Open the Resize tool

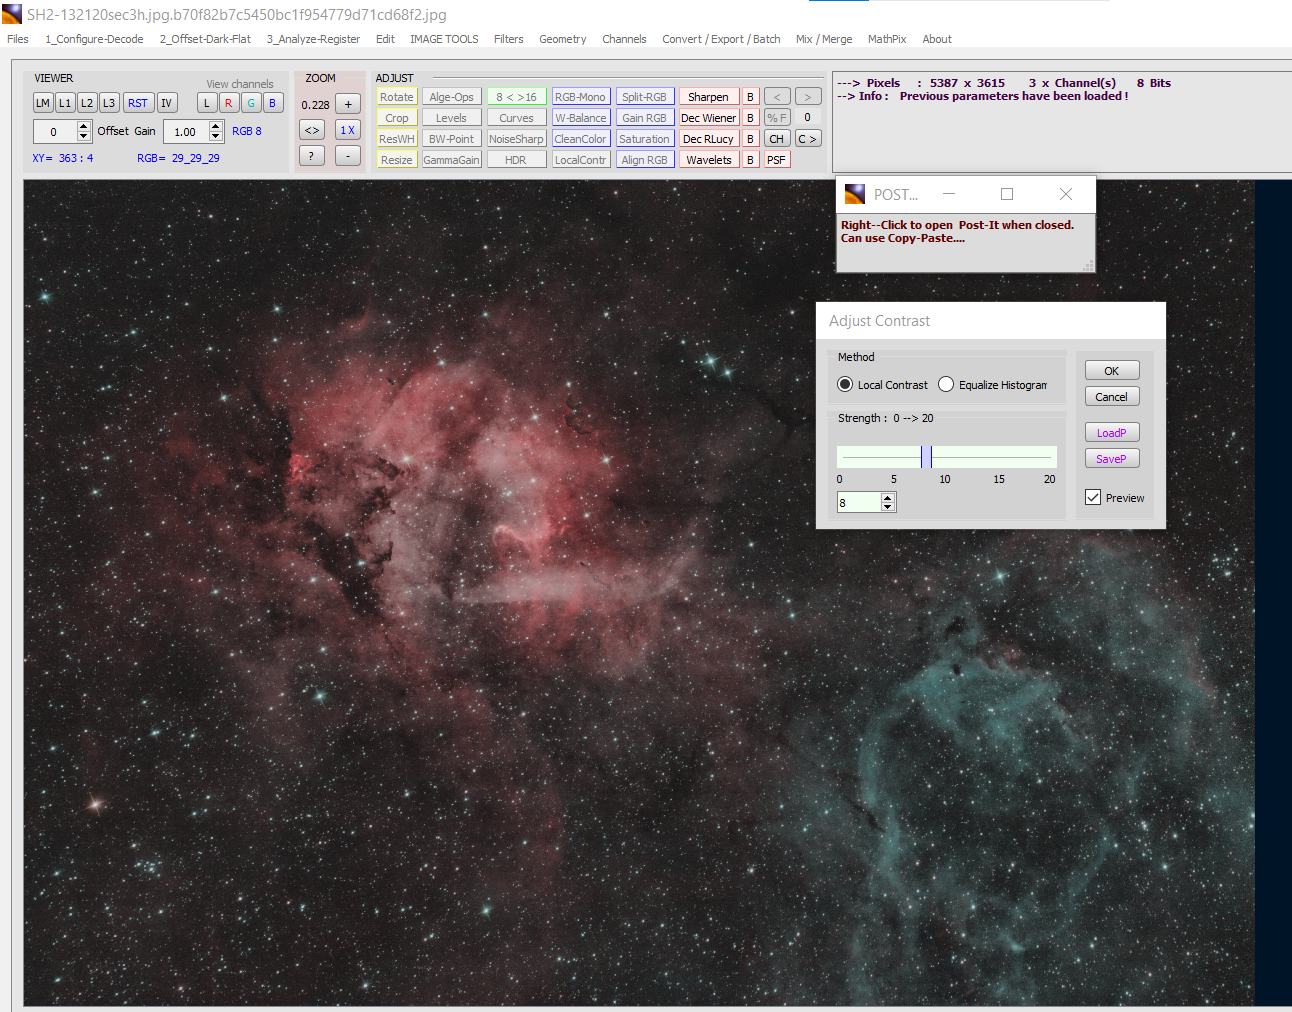pyautogui.click(x=397, y=160)
